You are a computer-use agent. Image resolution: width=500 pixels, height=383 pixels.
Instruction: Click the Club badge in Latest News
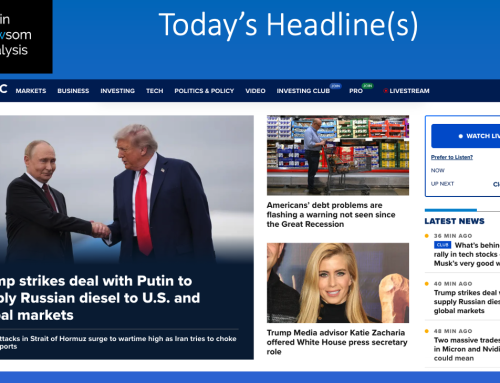[442, 245]
